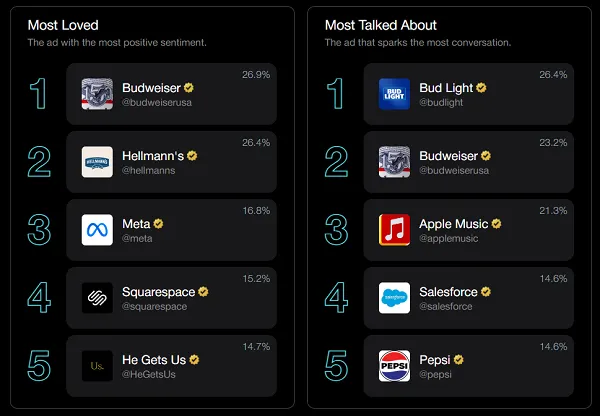The height and width of the screenshot is (416, 600).
Task: Click the Bud Light logo icon
Action: [x=394, y=94]
